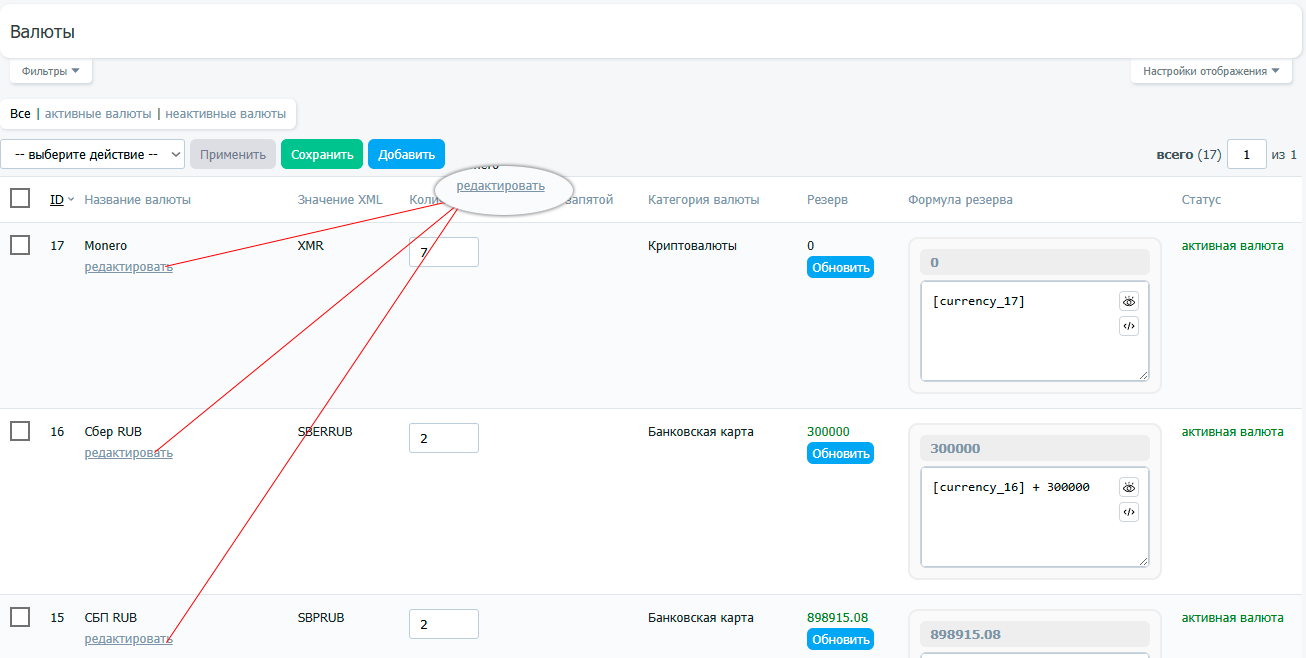Show 'неактивные валюты' filter tab

(225, 114)
